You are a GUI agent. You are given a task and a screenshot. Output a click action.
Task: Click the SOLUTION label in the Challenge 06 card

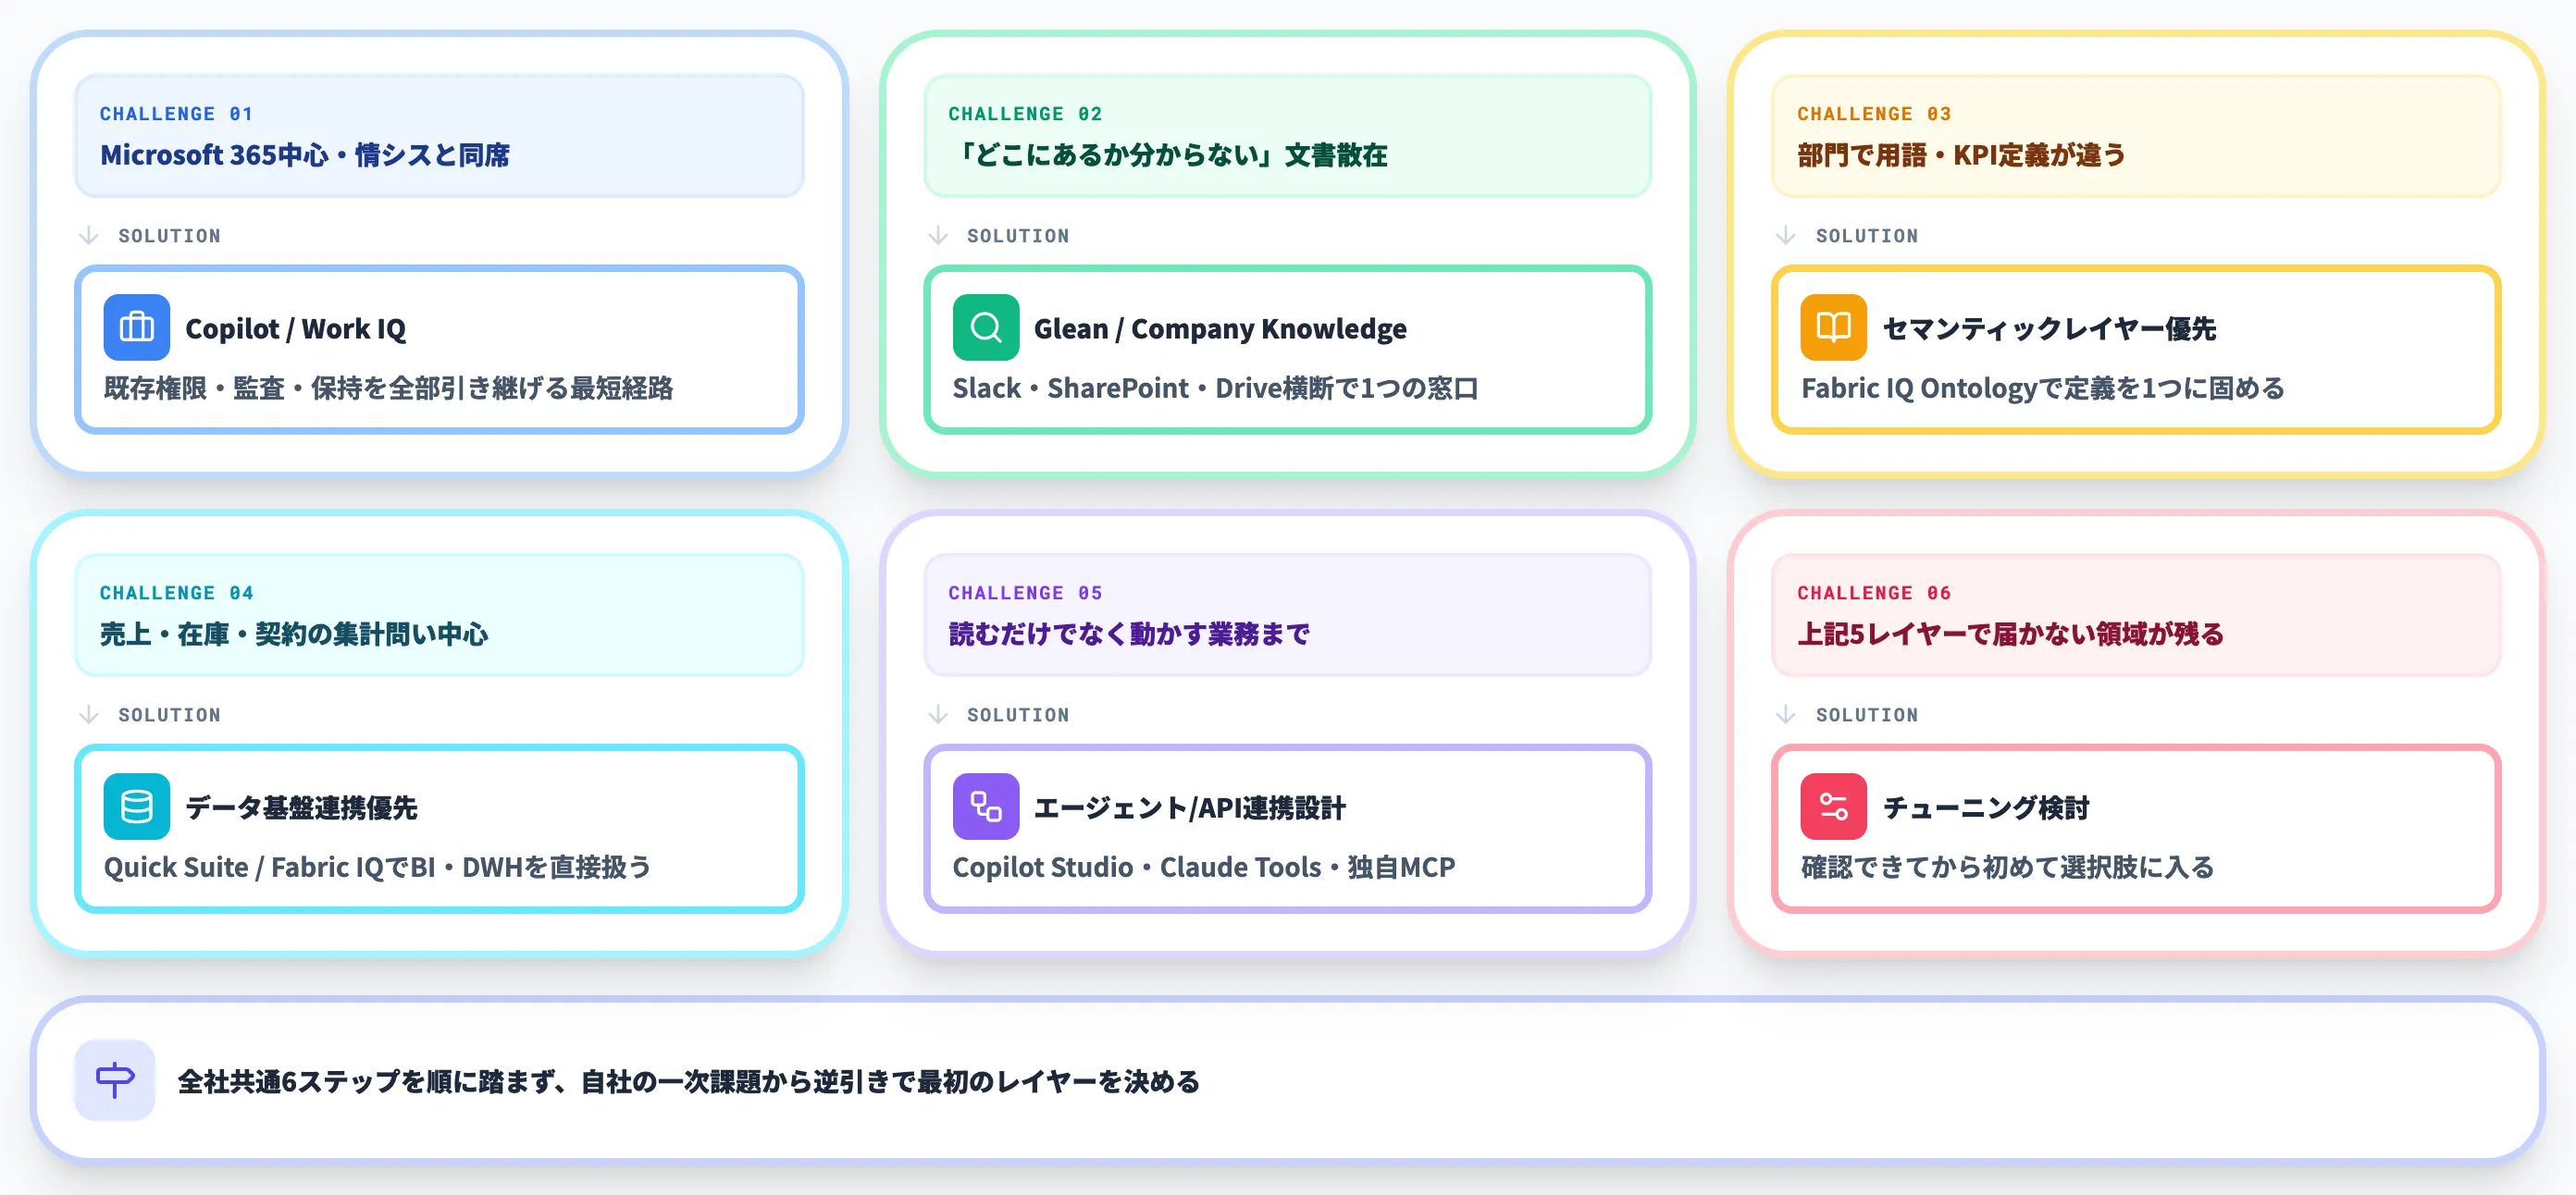[1867, 715]
